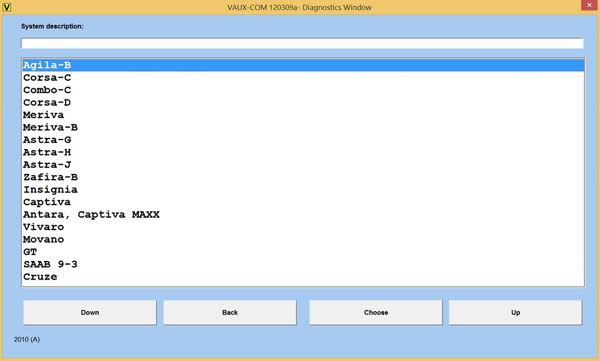This screenshot has height=361, width=600.
Task: Select Astra-J in the list
Action: (x=303, y=165)
